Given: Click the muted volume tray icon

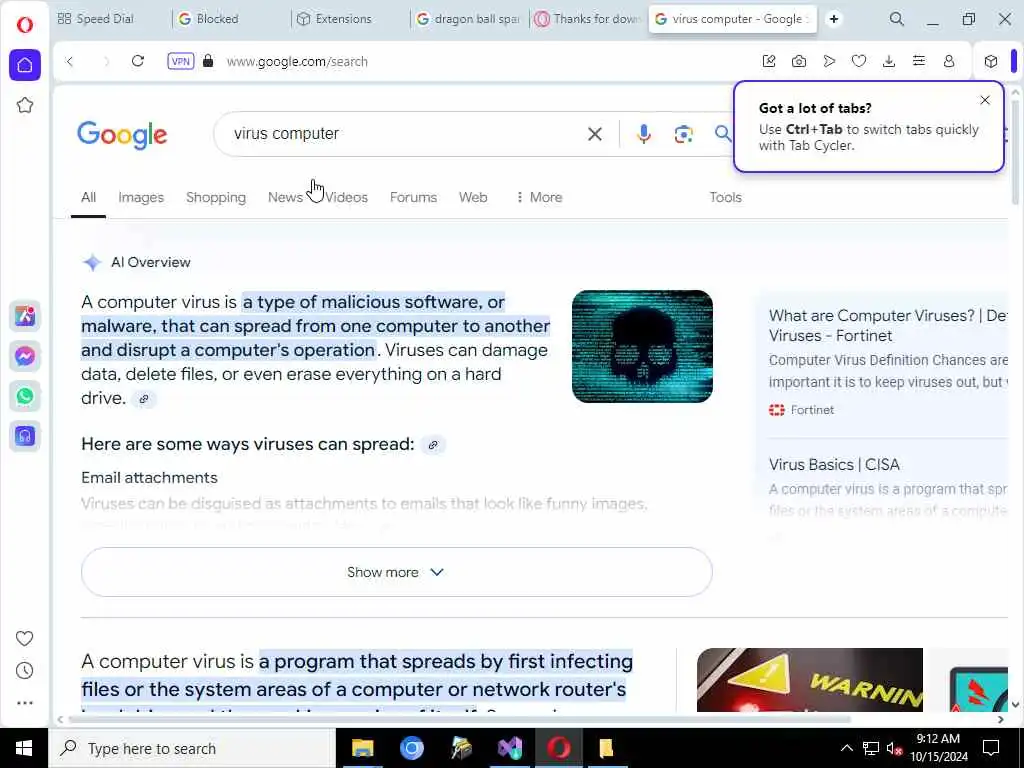Looking at the screenshot, I should (x=894, y=748).
